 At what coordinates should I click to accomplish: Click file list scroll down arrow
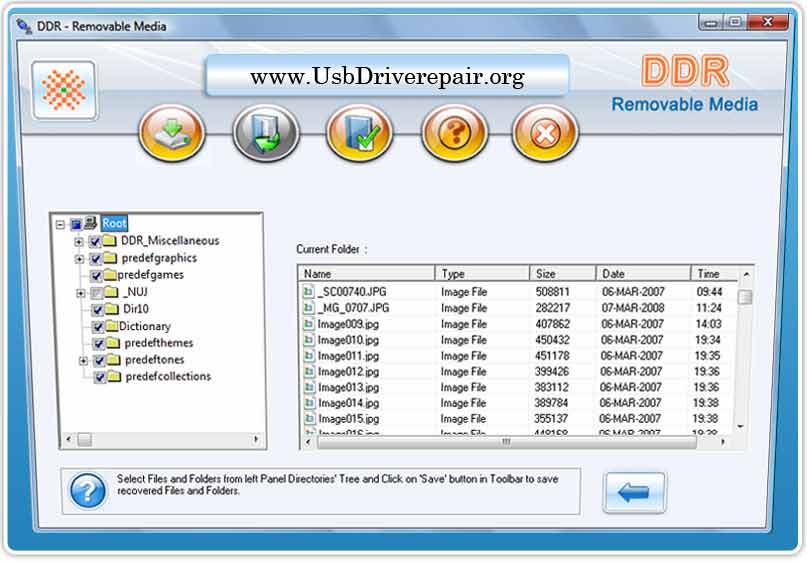741,426
